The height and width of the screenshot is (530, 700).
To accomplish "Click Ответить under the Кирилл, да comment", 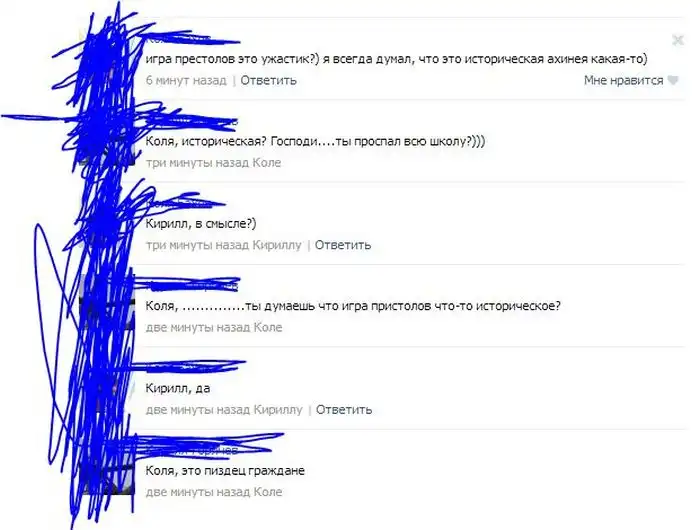I will tap(344, 410).
